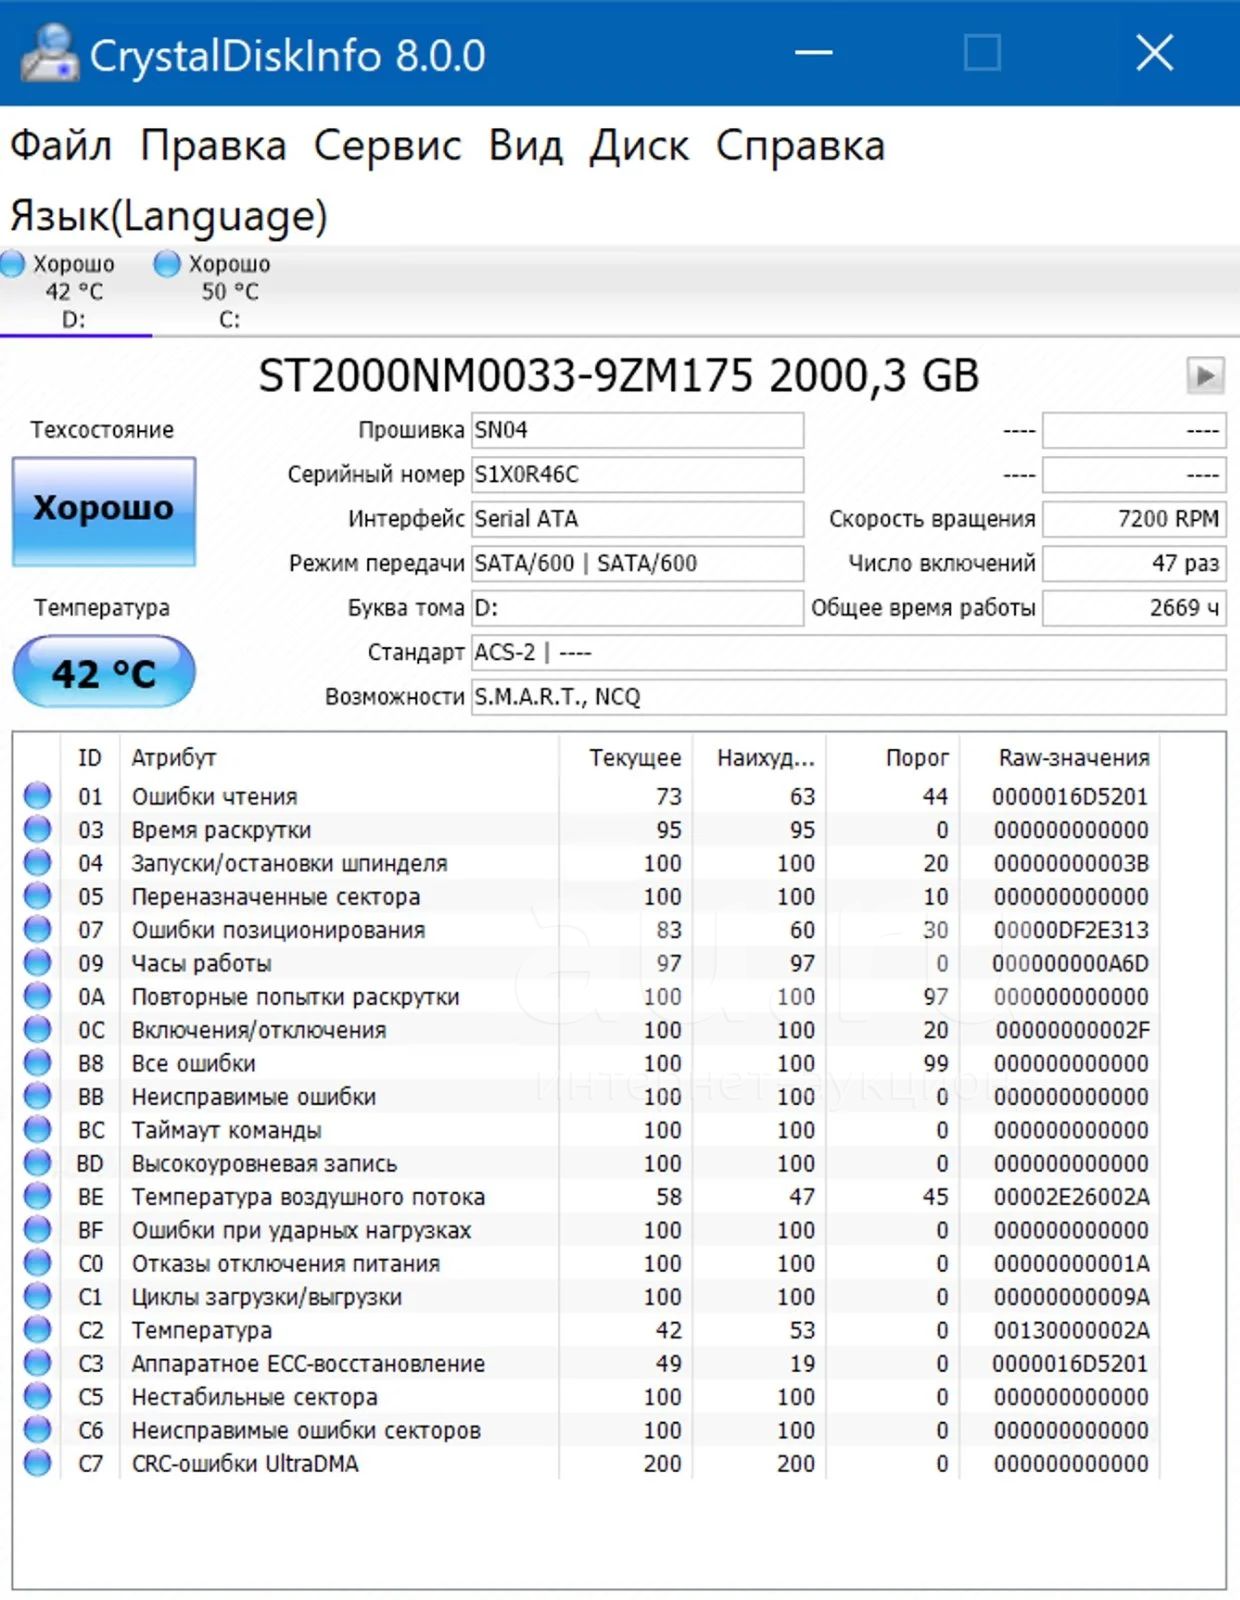Minimize the CrystalDiskInfo window
The width and height of the screenshot is (1240, 1600).
tap(814, 52)
